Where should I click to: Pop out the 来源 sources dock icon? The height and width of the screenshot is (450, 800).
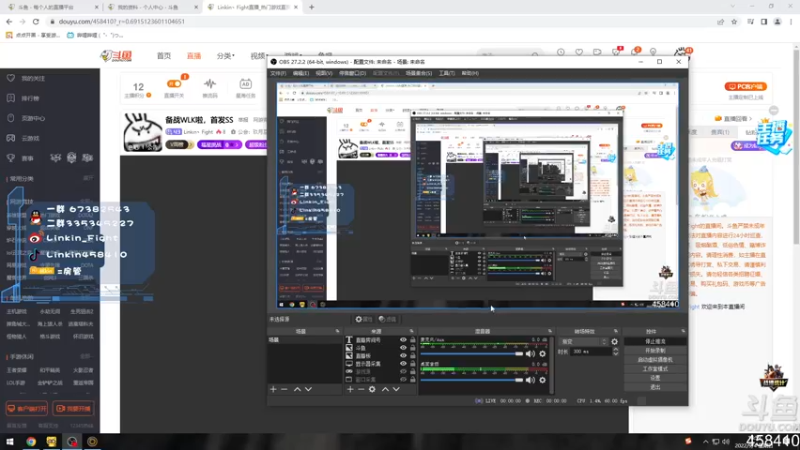coord(411,331)
